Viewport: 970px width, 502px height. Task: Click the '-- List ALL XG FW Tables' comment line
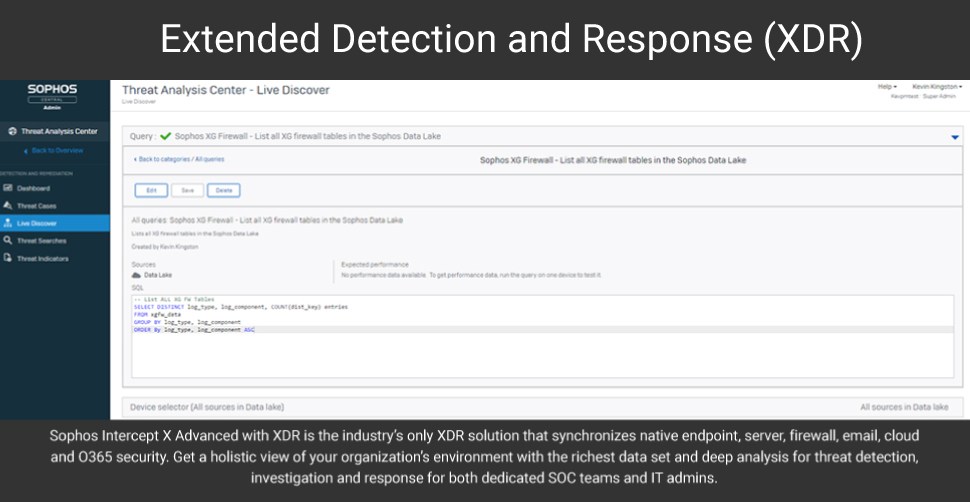point(174,300)
